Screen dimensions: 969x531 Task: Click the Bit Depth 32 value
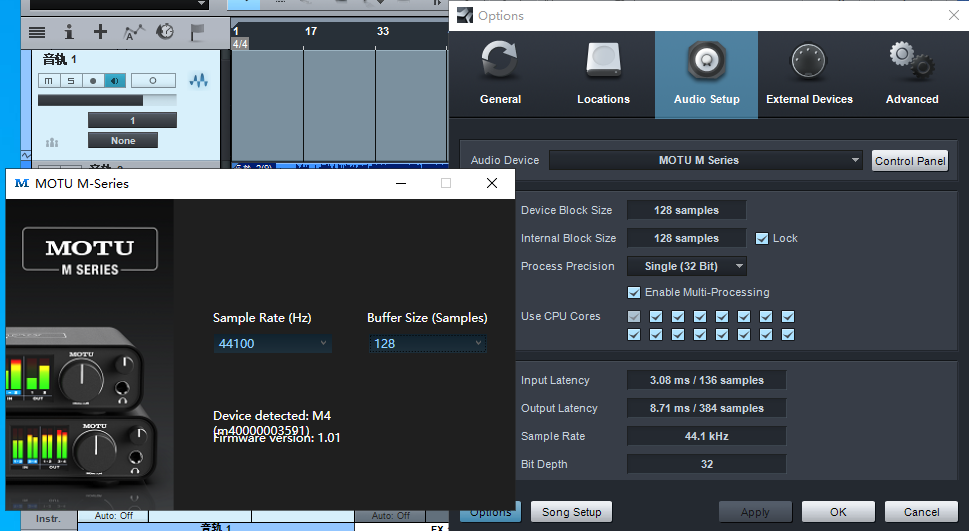706,464
